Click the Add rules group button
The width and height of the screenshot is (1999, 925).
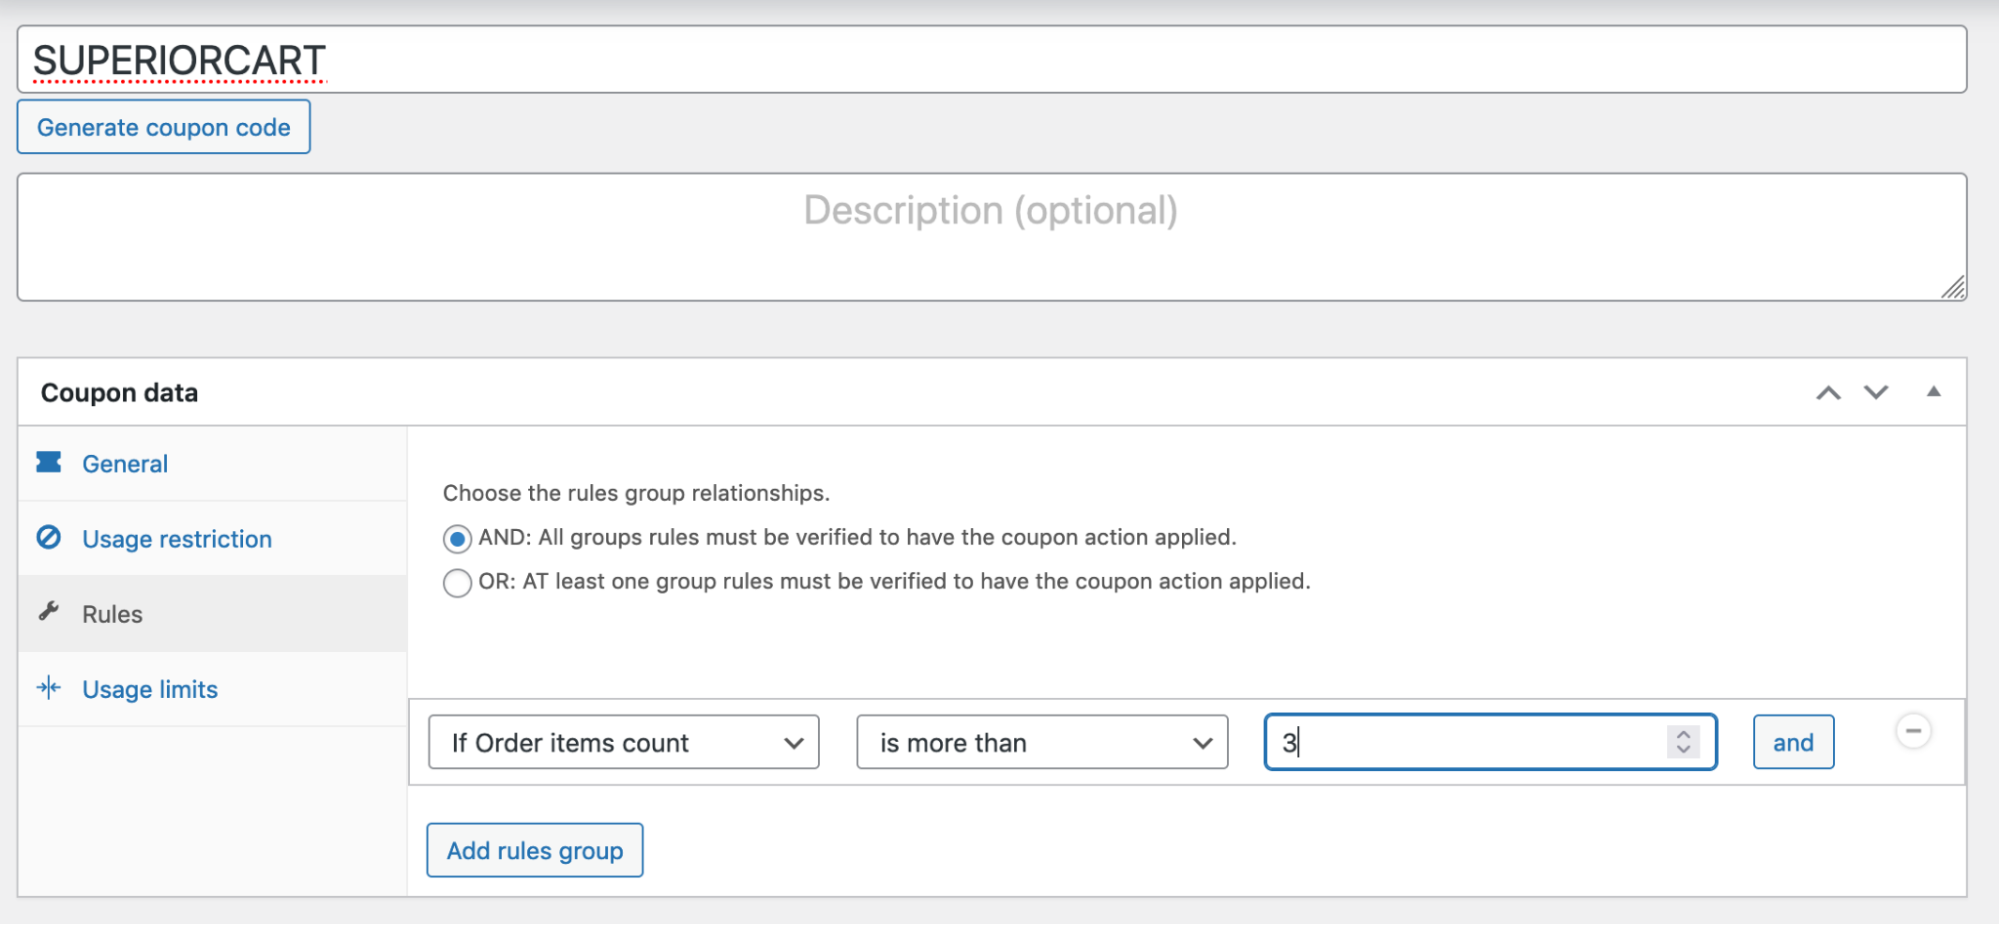534,849
